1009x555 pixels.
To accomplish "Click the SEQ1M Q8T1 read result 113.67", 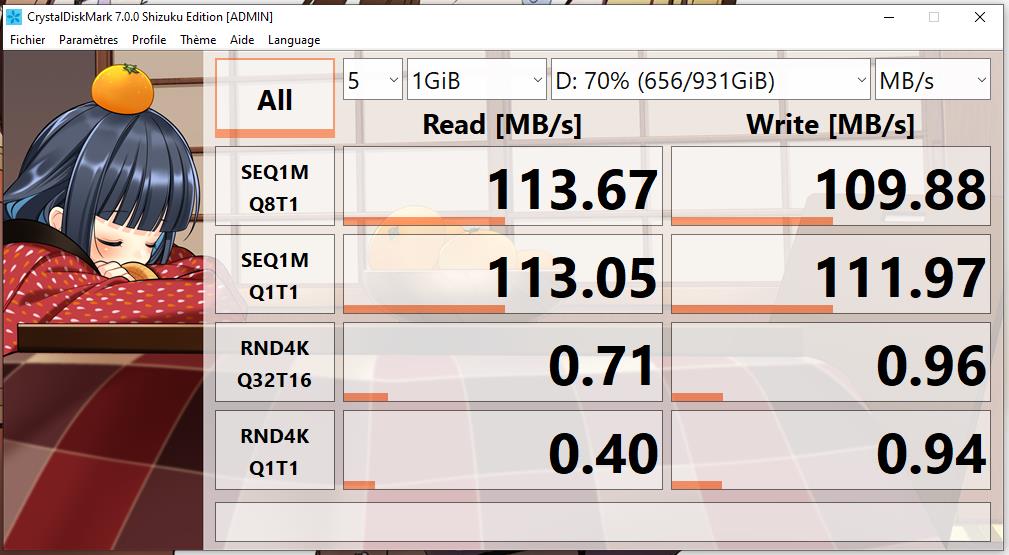I will pyautogui.click(x=503, y=188).
